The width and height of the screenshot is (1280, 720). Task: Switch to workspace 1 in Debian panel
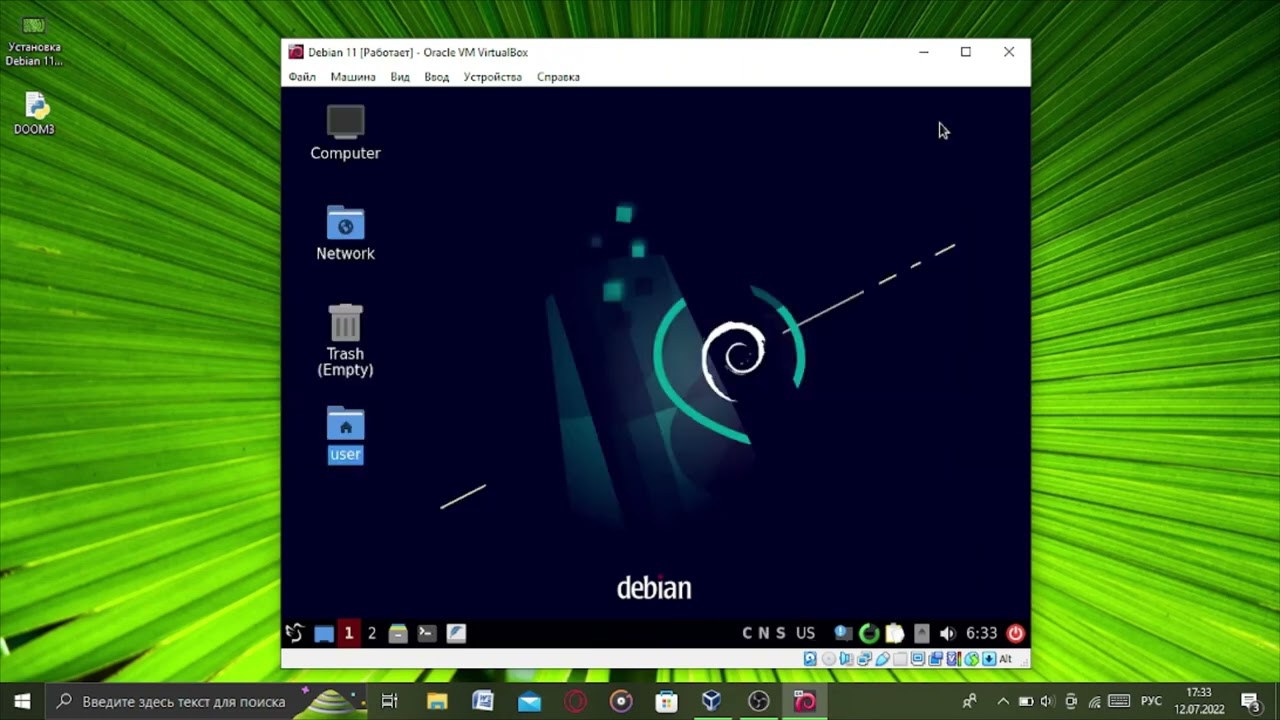pyautogui.click(x=348, y=633)
